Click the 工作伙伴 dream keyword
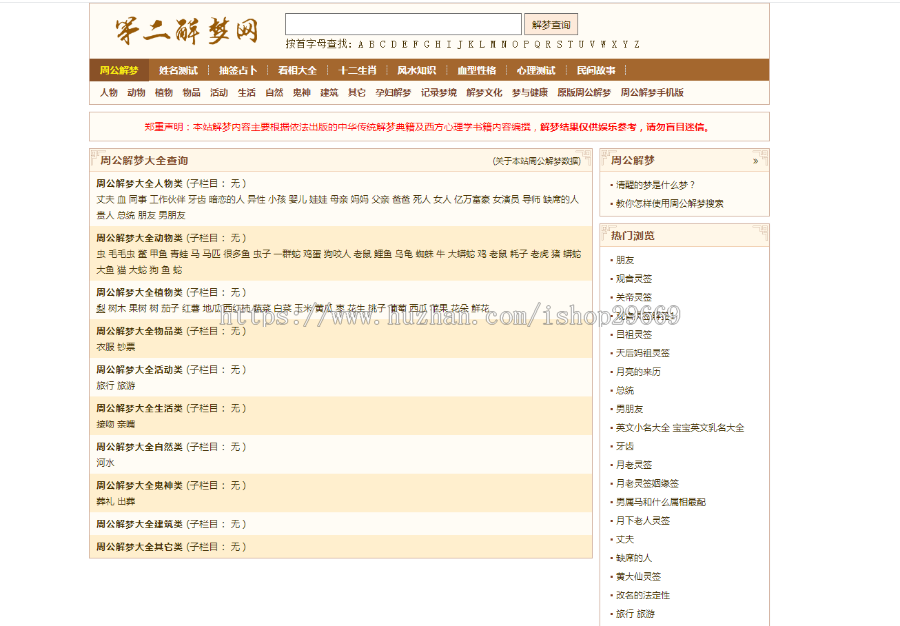This screenshot has height=626, width=900. 167,200
